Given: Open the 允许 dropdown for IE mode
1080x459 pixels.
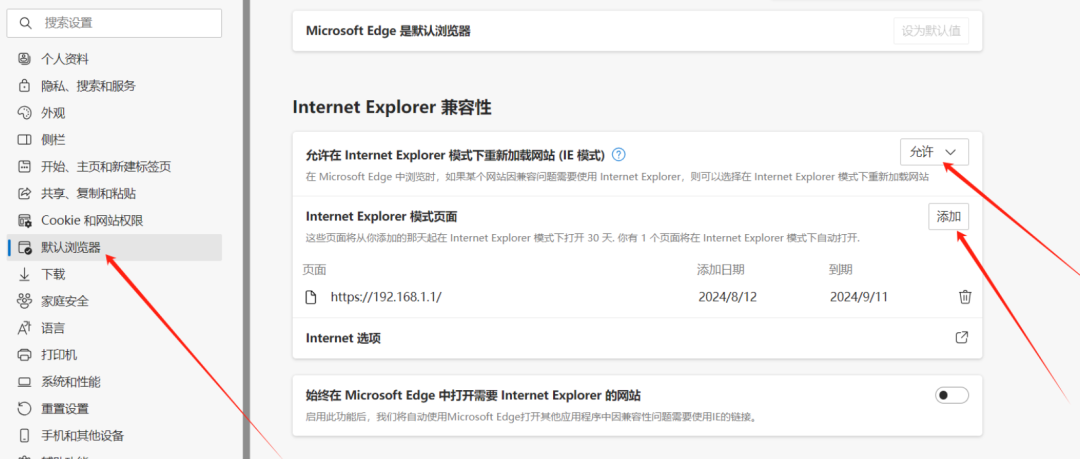Looking at the screenshot, I should point(935,152).
